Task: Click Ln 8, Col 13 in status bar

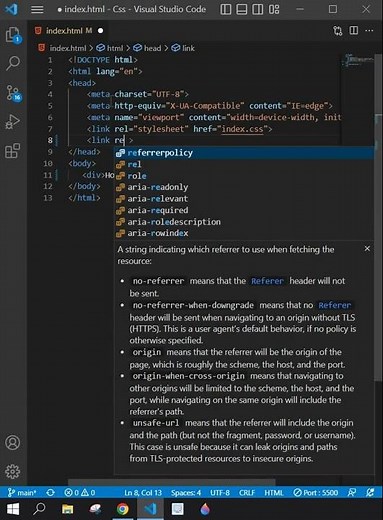Action: (x=143, y=492)
